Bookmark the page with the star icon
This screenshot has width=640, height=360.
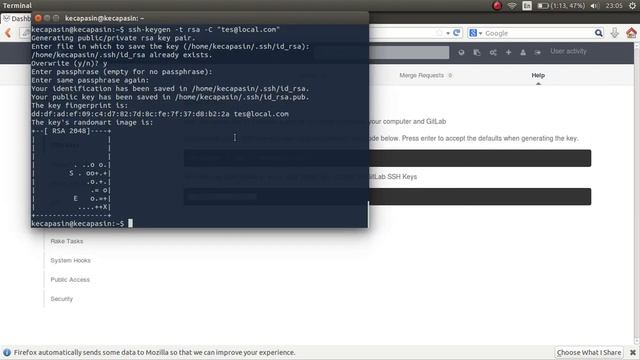439,33
